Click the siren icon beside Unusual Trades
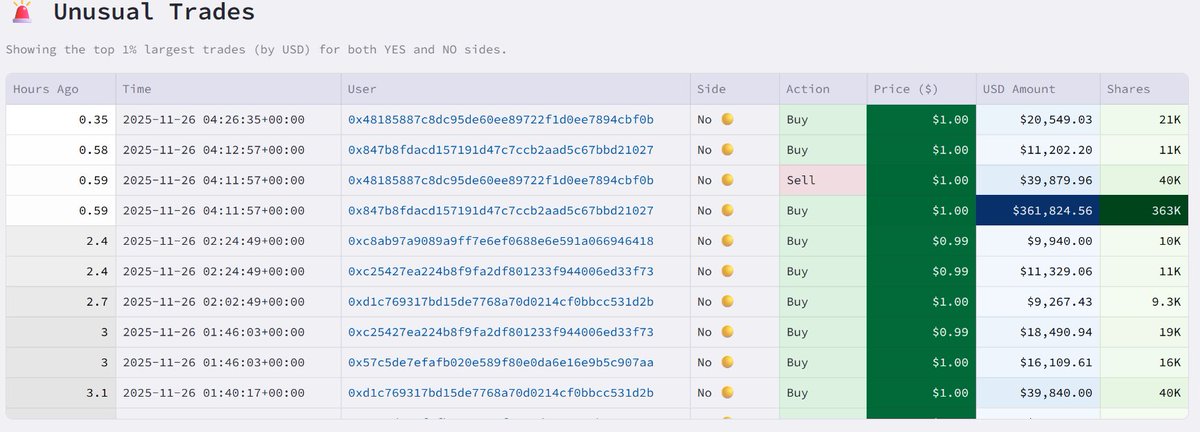1200x432 pixels. coord(20,13)
